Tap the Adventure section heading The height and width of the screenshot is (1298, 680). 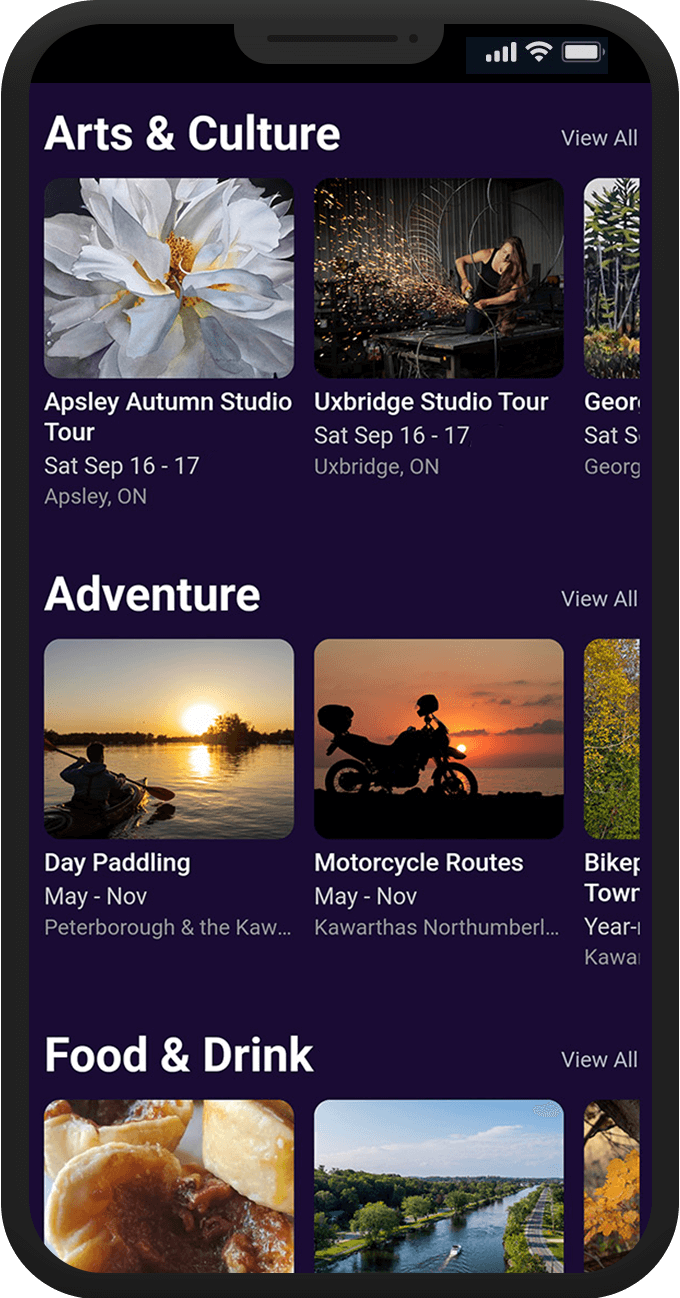(x=152, y=595)
